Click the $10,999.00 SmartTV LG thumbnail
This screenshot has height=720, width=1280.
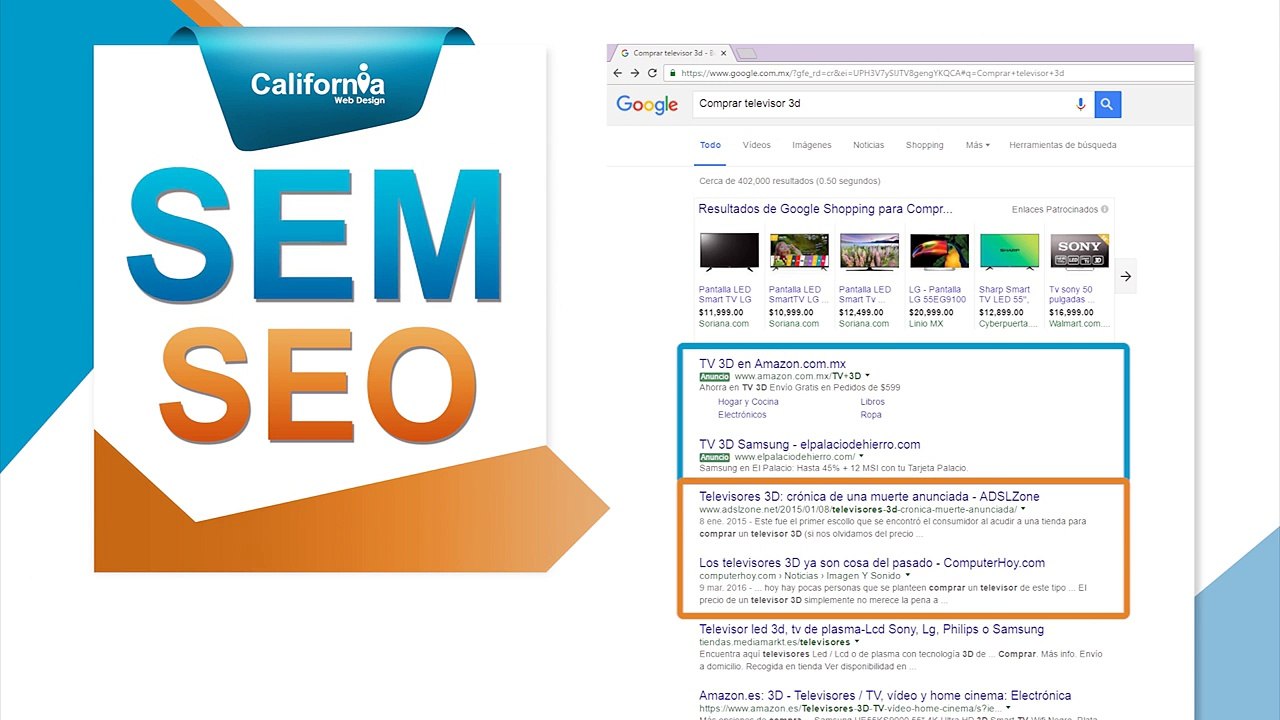(799, 253)
